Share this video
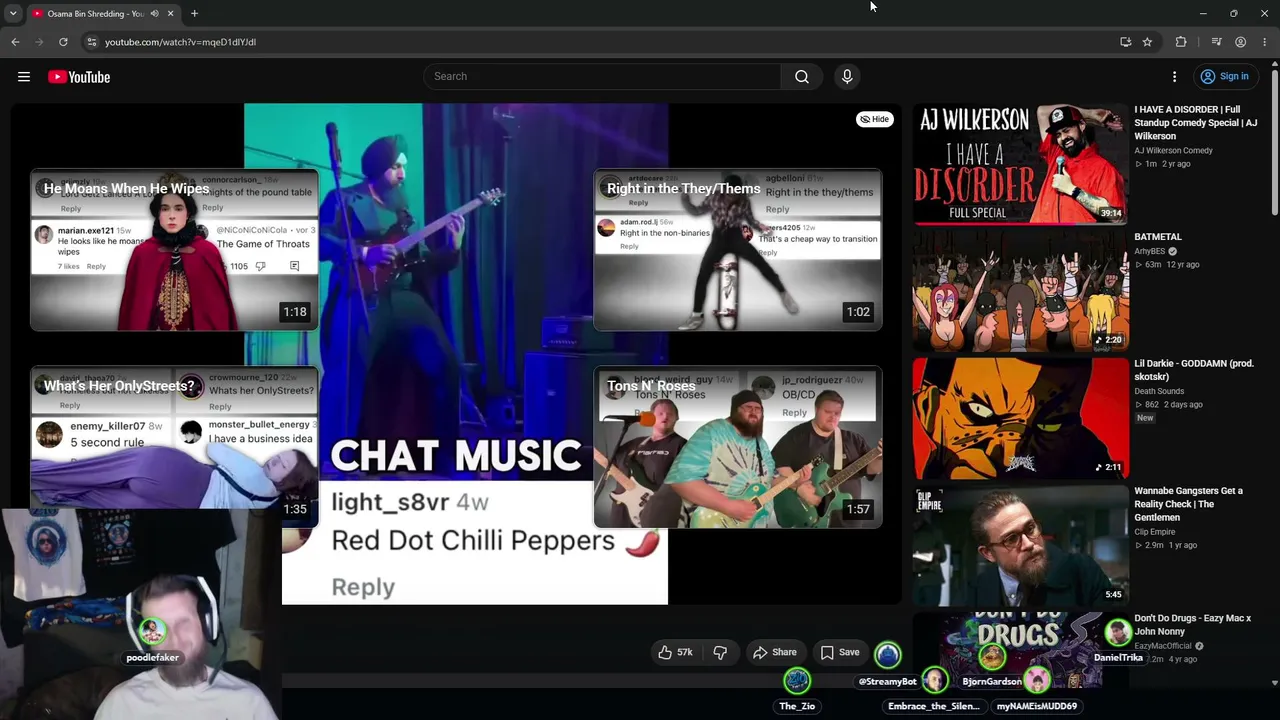Viewport: 1280px width, 720px height. 775,653
